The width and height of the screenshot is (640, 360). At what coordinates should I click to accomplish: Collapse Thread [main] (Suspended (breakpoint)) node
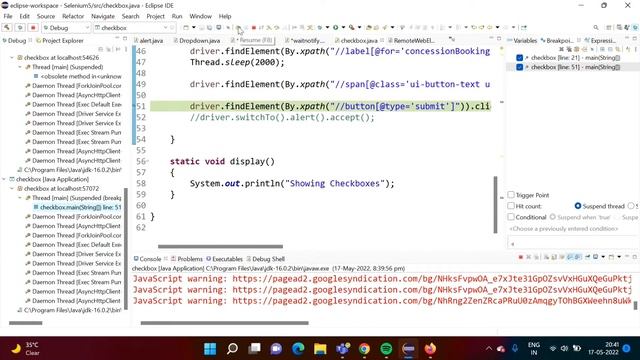pyautogui.click(x=20, y=198)
